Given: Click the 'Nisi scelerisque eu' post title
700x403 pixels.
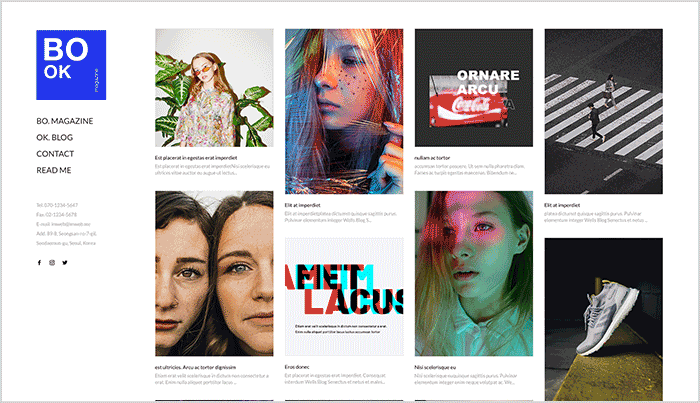Looking at the screenshot, I should coord(435,368).
